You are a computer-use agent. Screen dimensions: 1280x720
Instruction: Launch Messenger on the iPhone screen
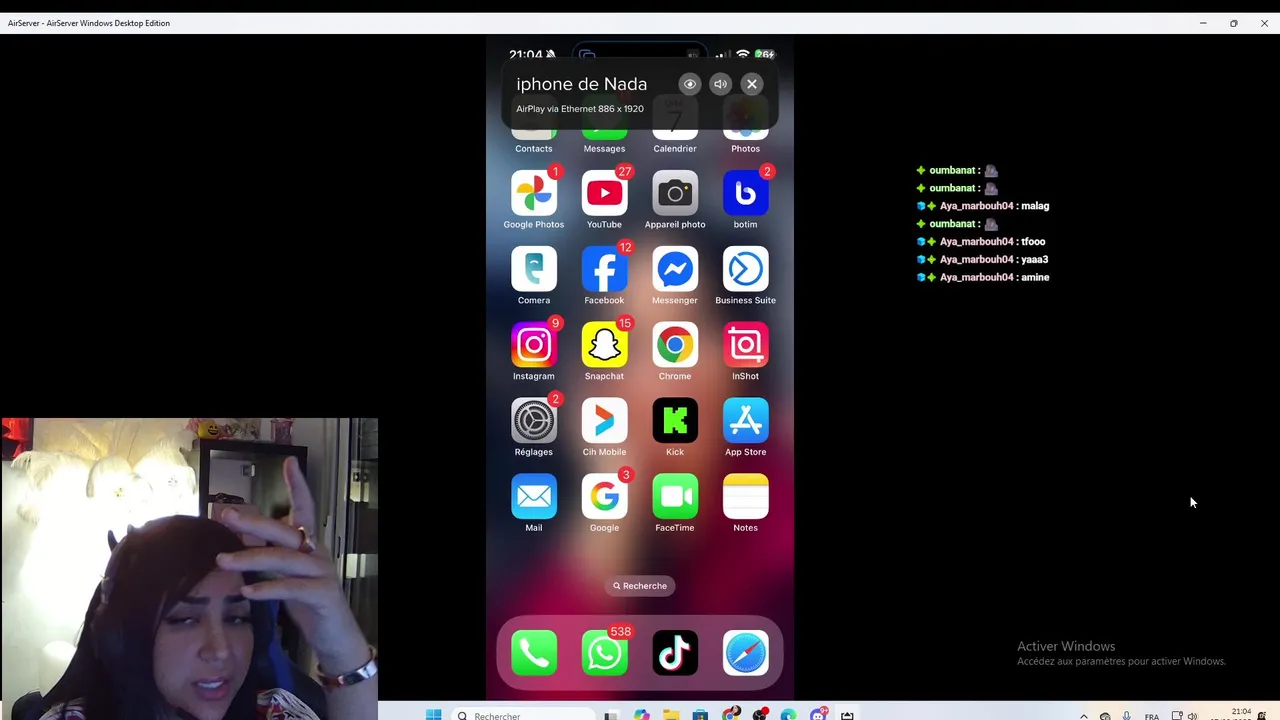(675, 269)
